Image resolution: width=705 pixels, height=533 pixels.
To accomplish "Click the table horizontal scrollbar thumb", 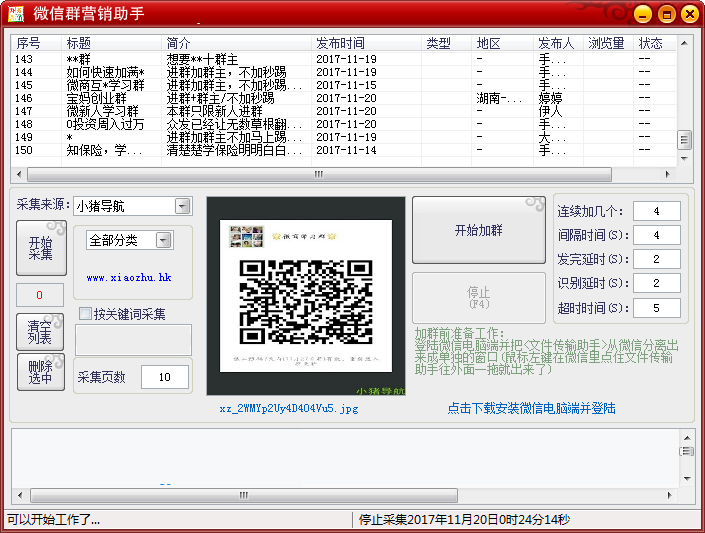I will tap(319, 174).
